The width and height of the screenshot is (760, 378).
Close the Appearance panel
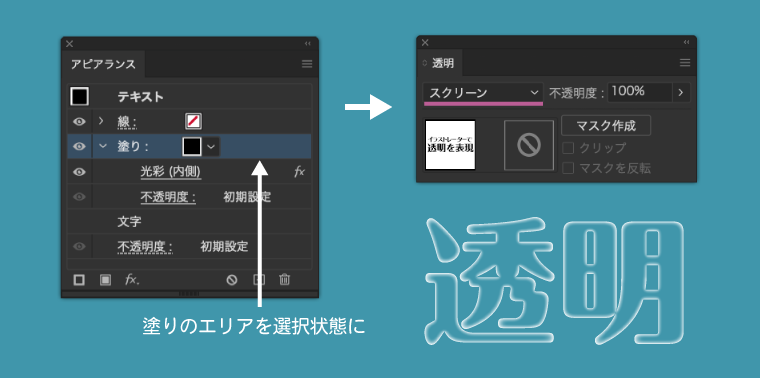69,44
